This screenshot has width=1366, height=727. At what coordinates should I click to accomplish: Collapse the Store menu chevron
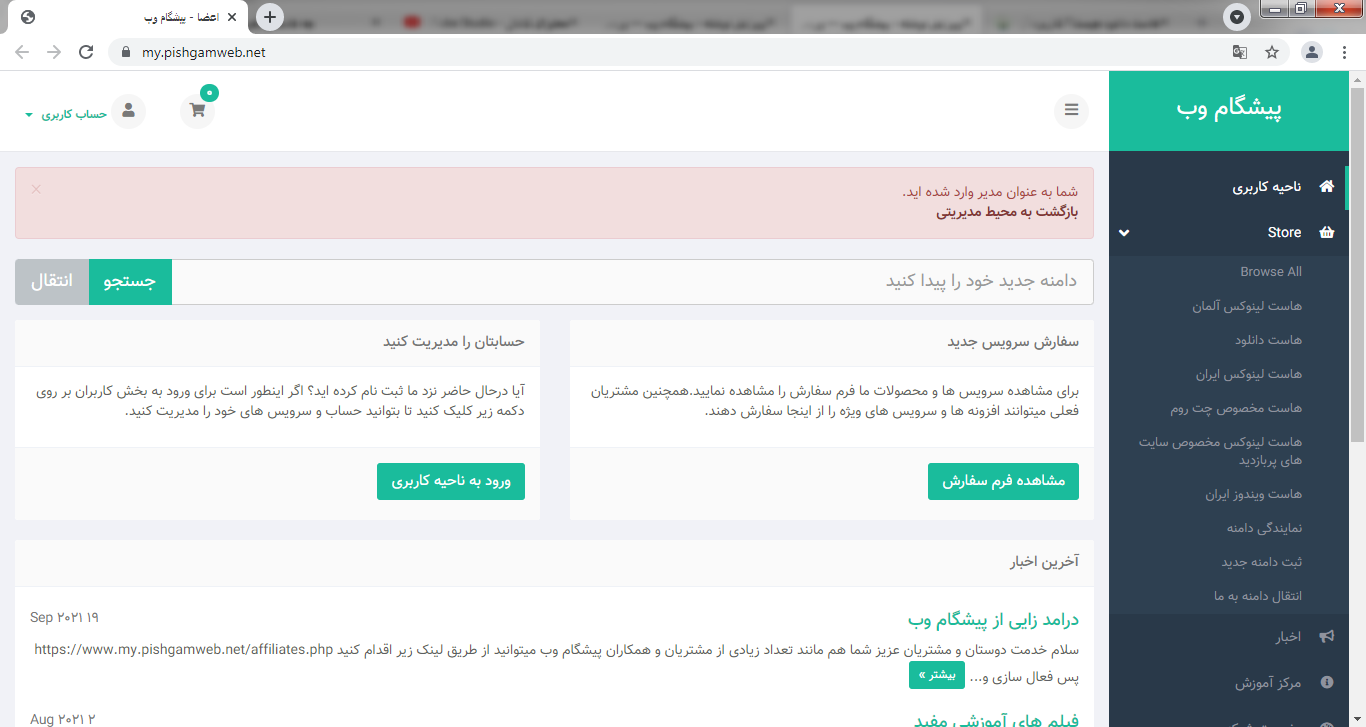pos(1124,233)
